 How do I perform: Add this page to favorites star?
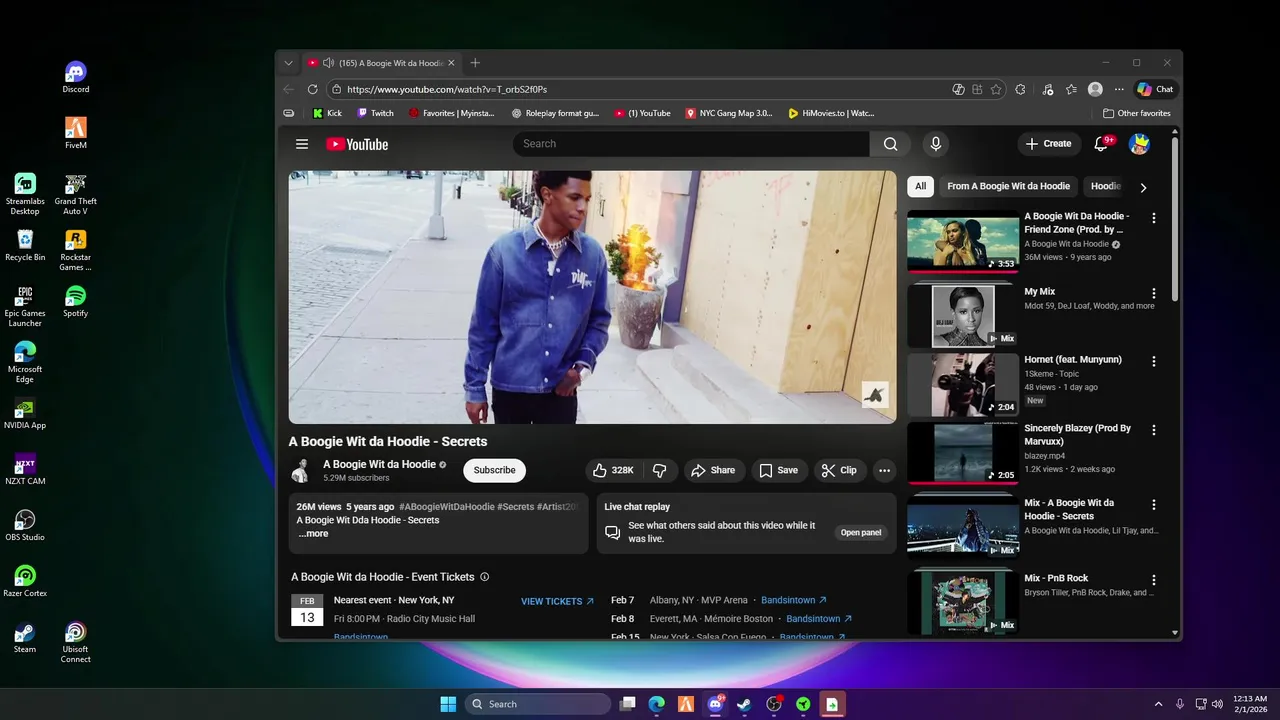(x=996, y=89)
